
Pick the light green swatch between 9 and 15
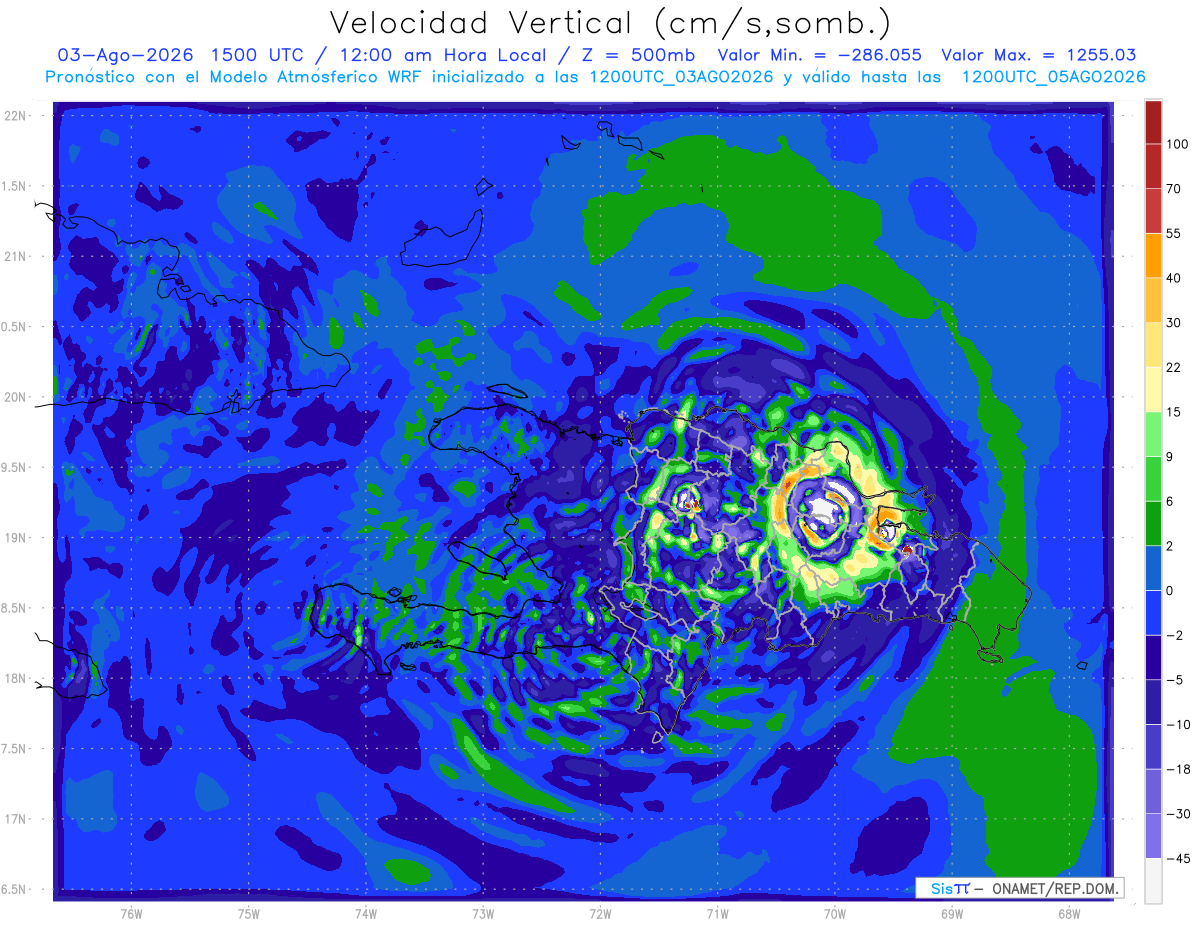tap(1153, 434)
